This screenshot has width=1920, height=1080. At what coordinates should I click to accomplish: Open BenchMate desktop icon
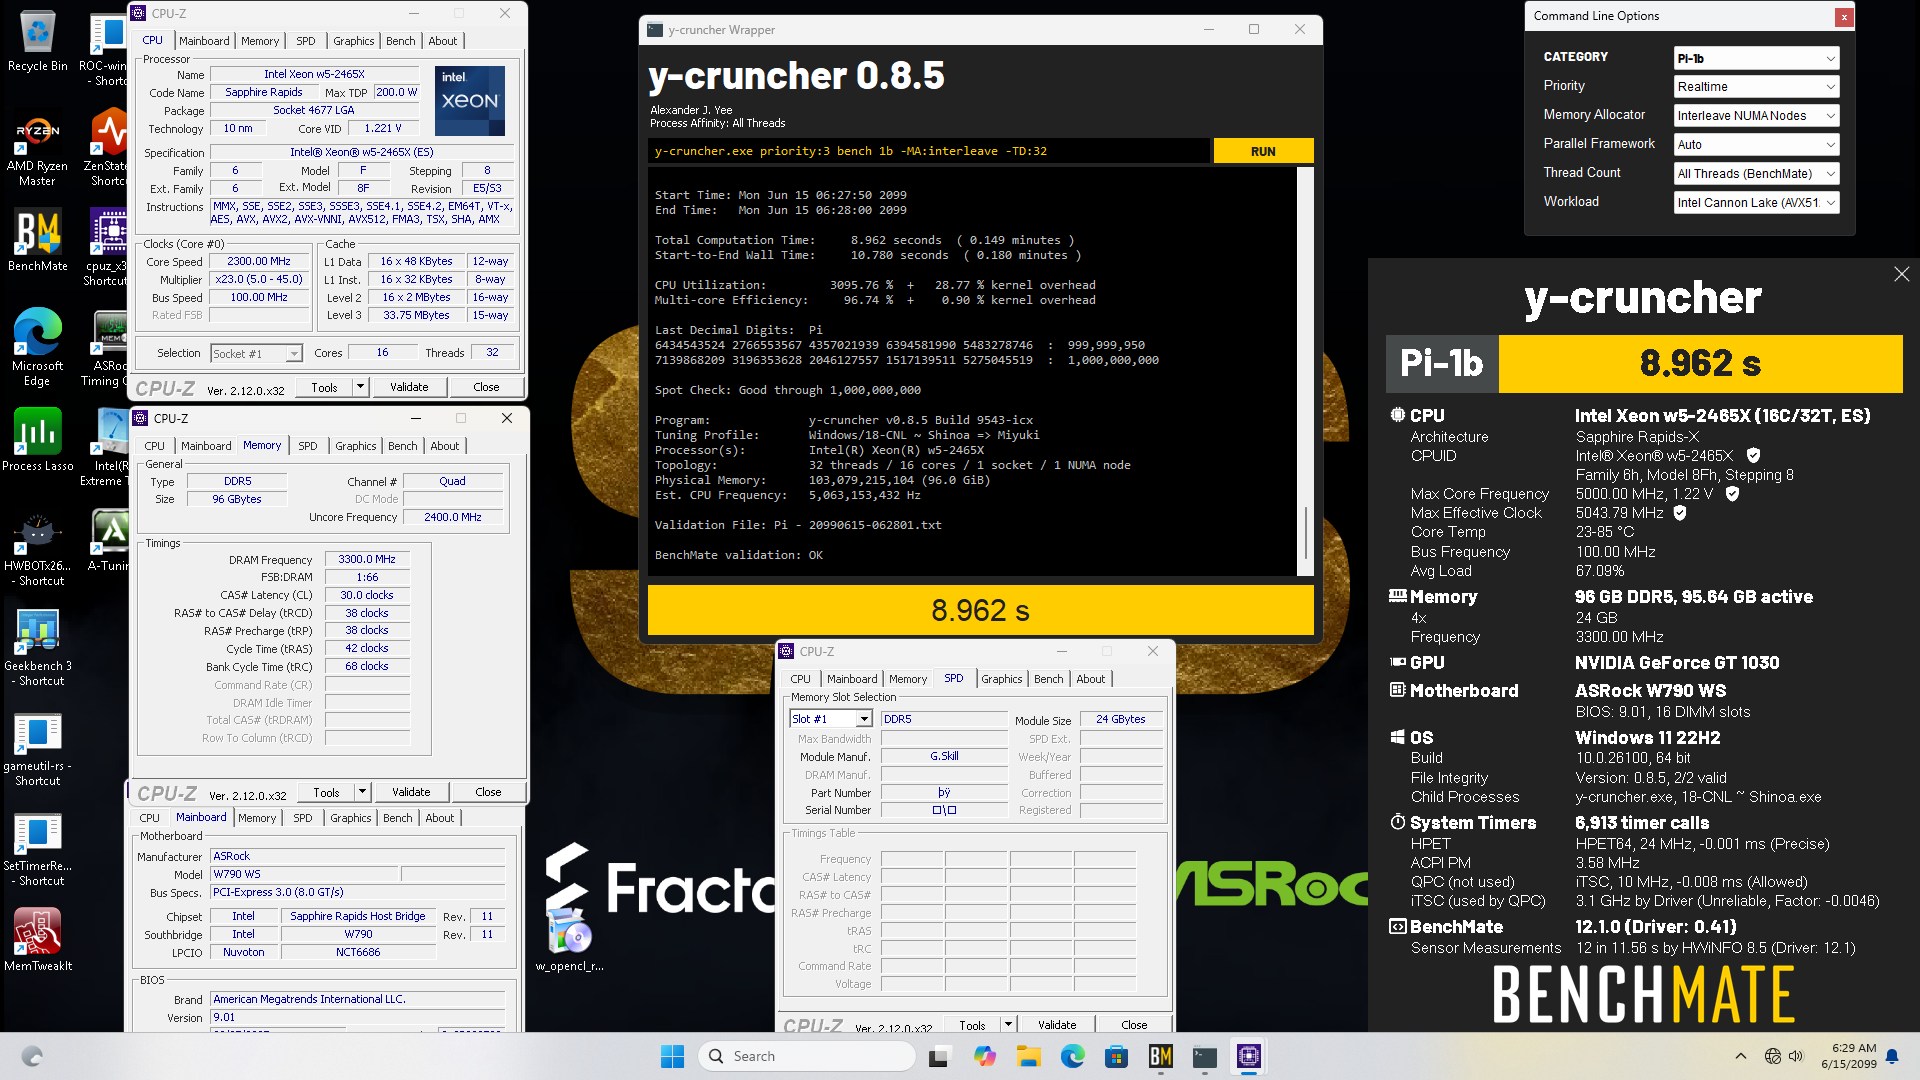coord(37,241)
